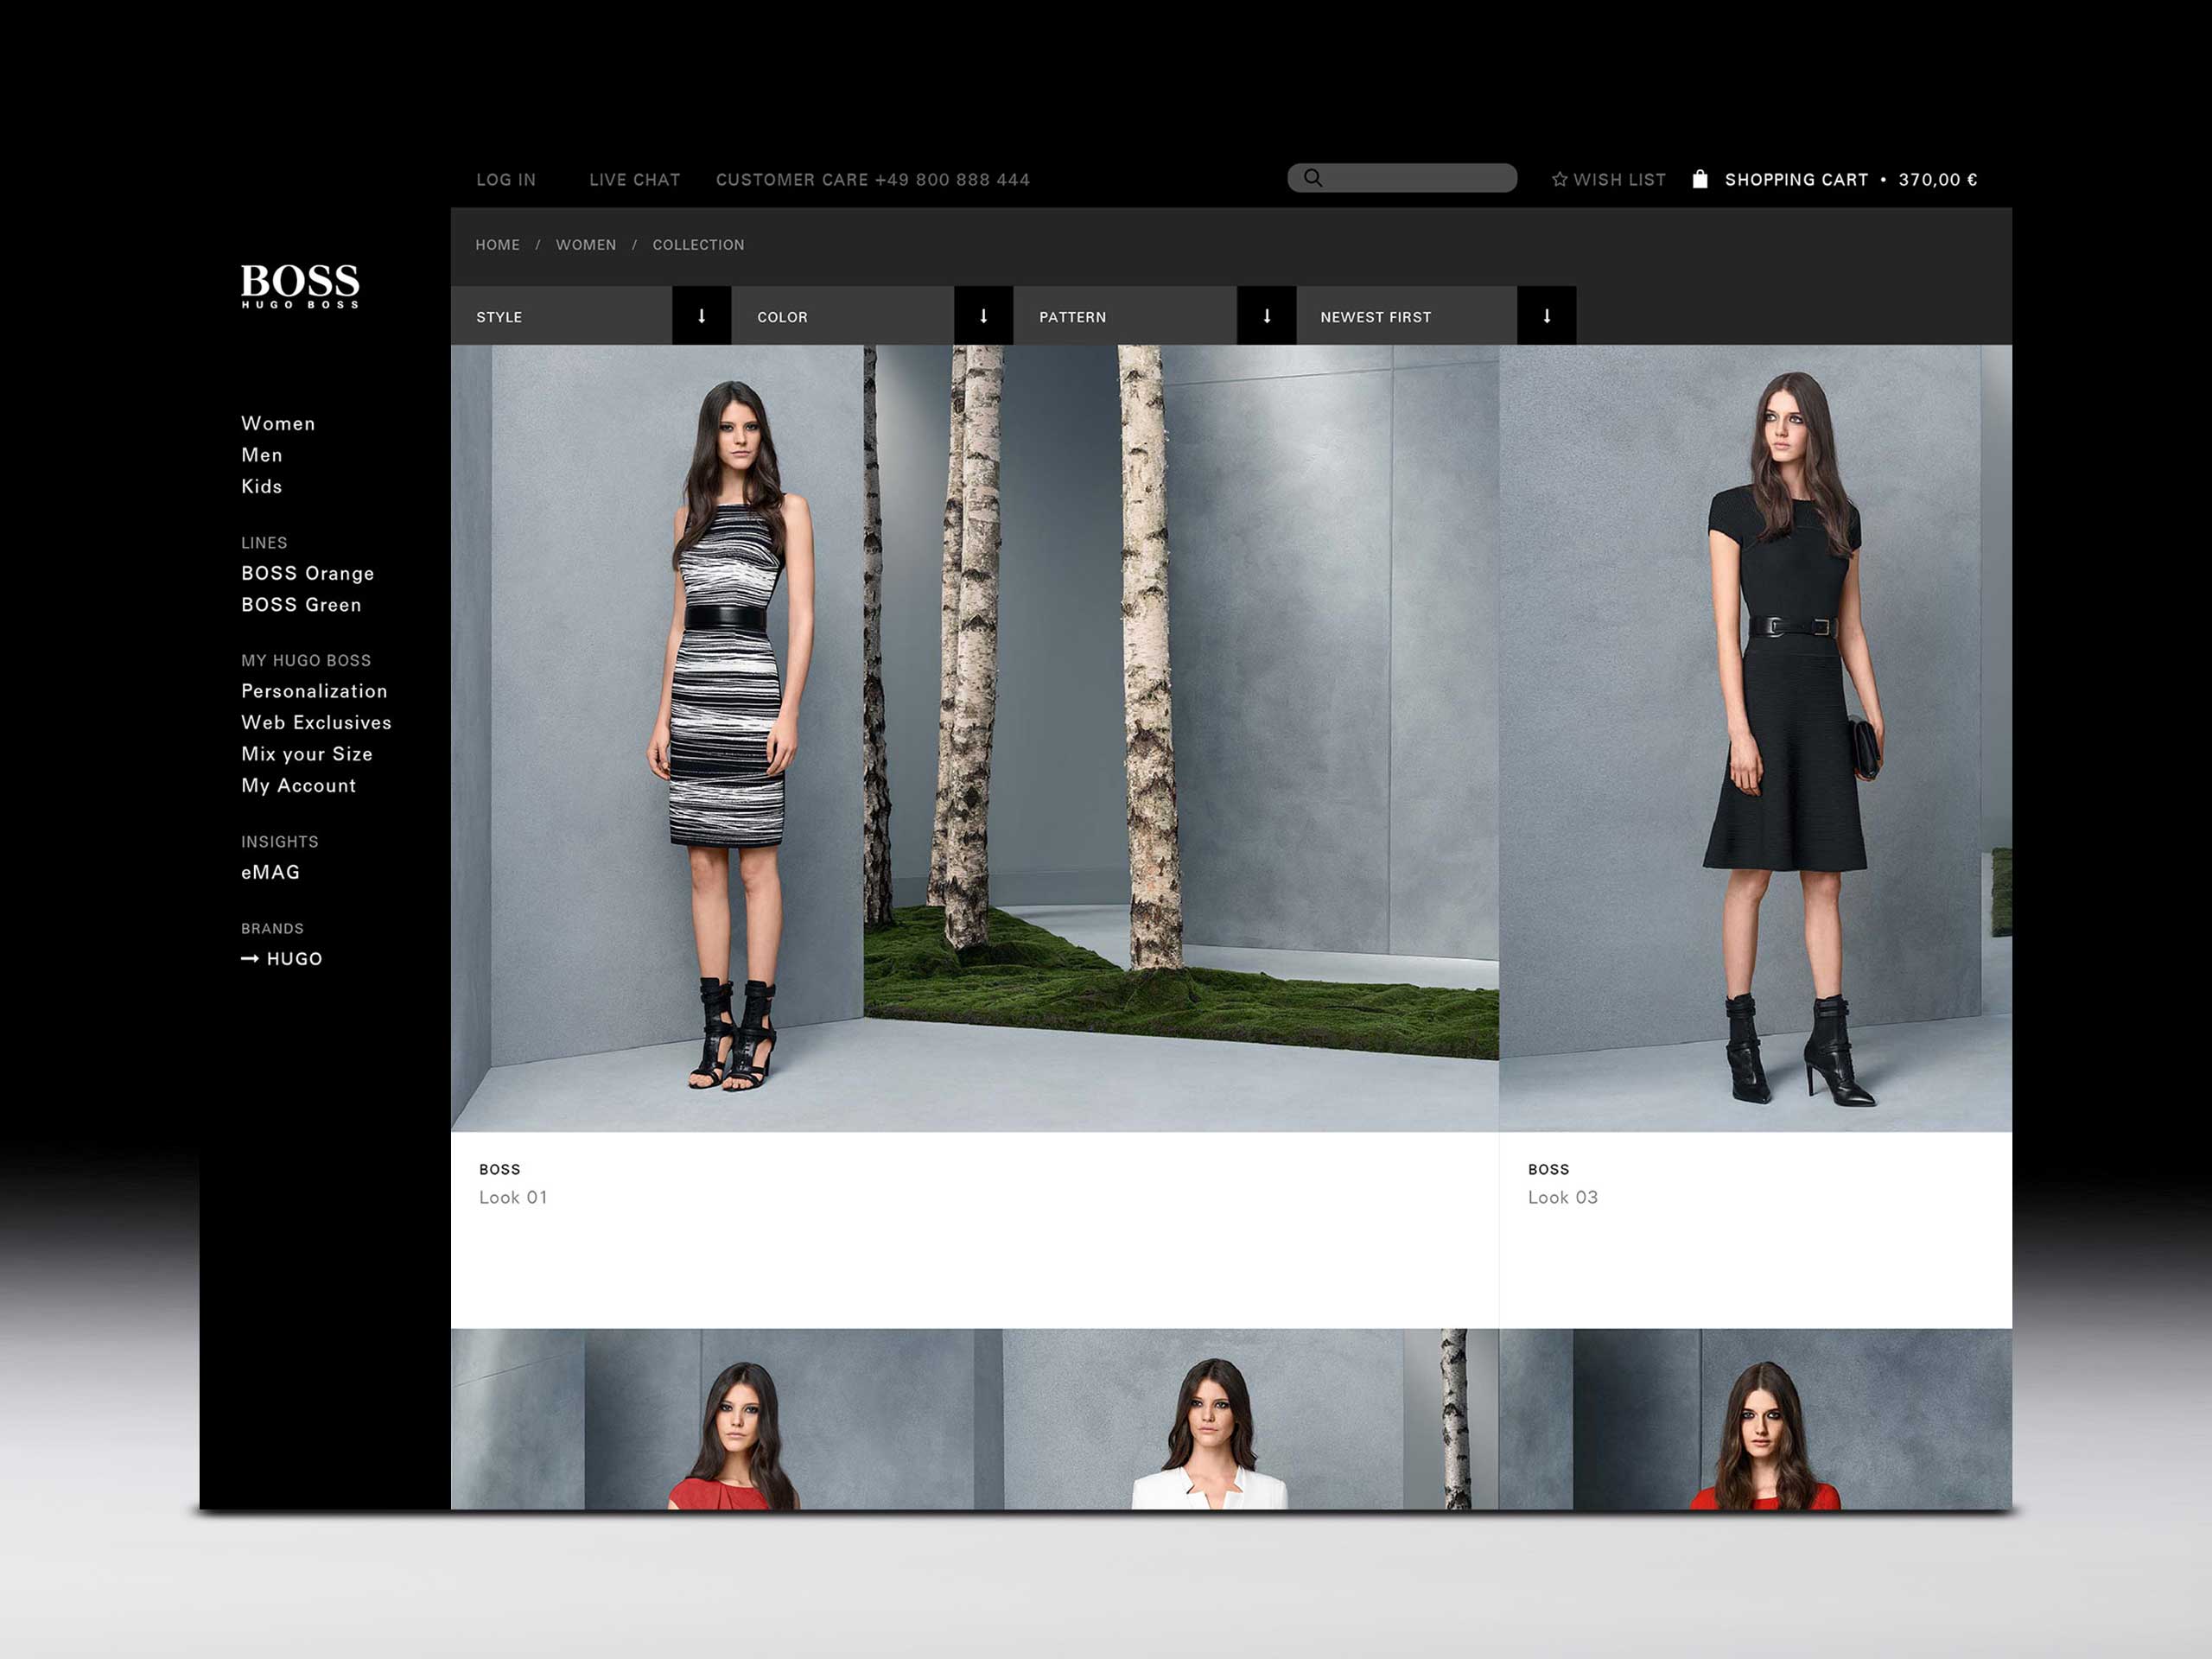Open the WISH LIST

pyautogui.click(x=1619, y=180)
